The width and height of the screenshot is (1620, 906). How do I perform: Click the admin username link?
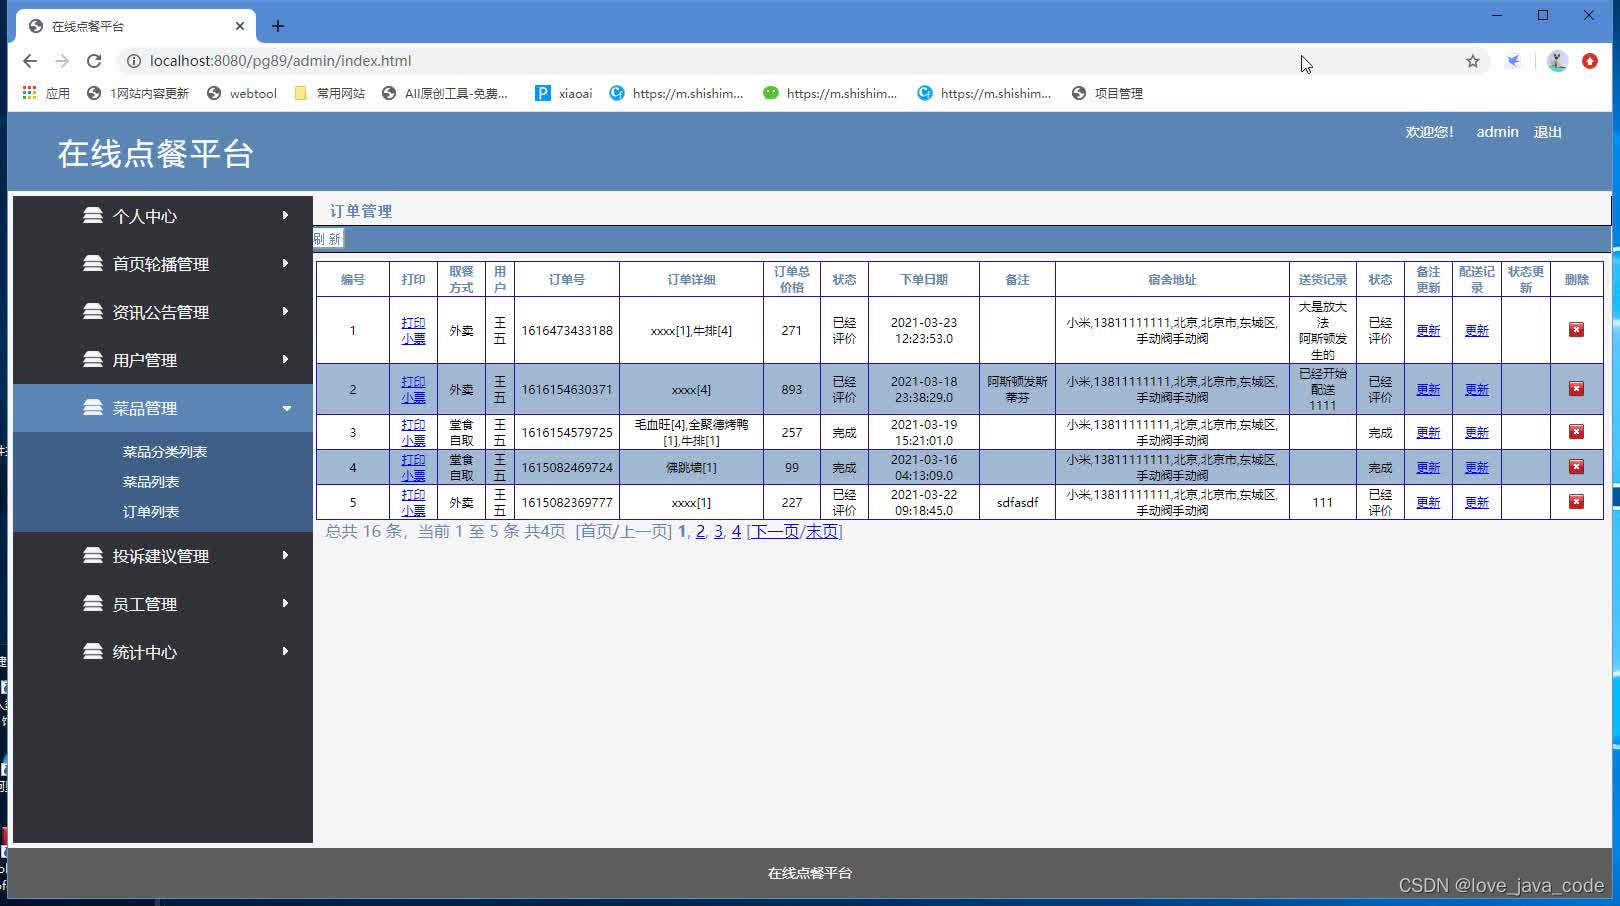(x=1497, y=132)
